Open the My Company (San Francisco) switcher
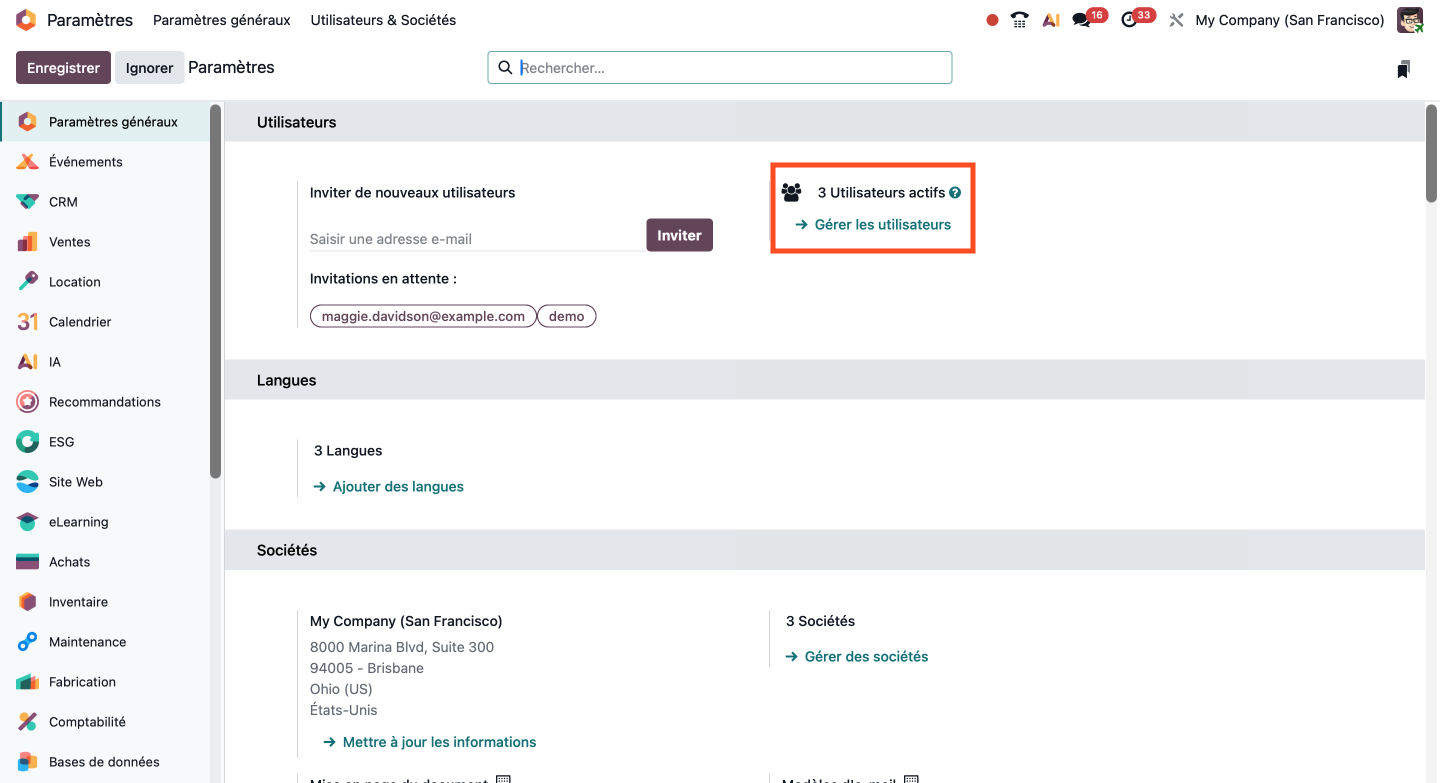Viewport: 1441px width, 783px height. click(1289, 20)
